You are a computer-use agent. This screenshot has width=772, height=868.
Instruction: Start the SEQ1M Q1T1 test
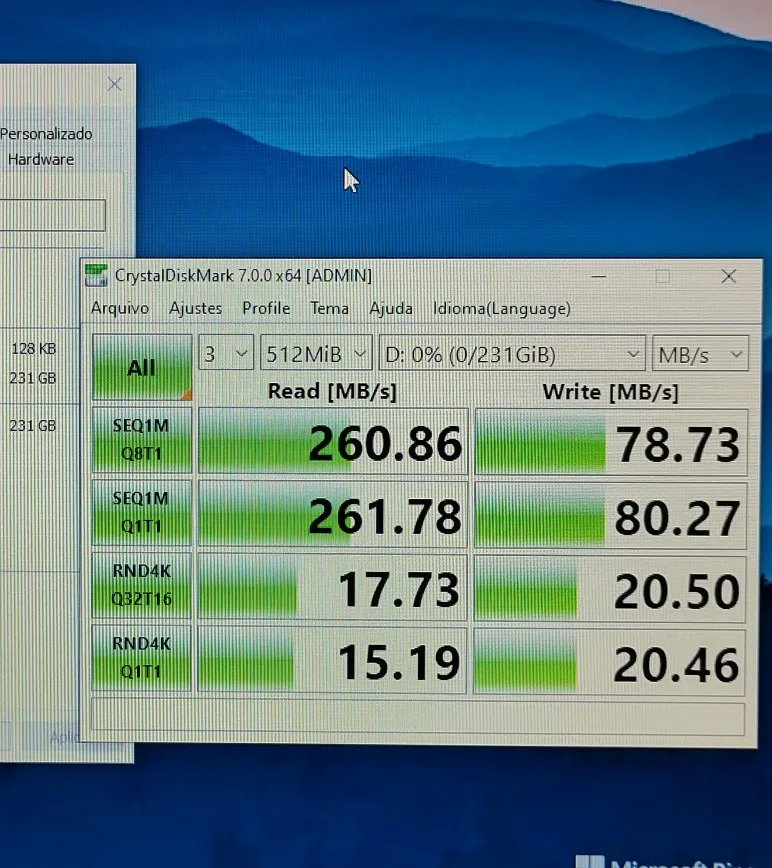point(142,512)
